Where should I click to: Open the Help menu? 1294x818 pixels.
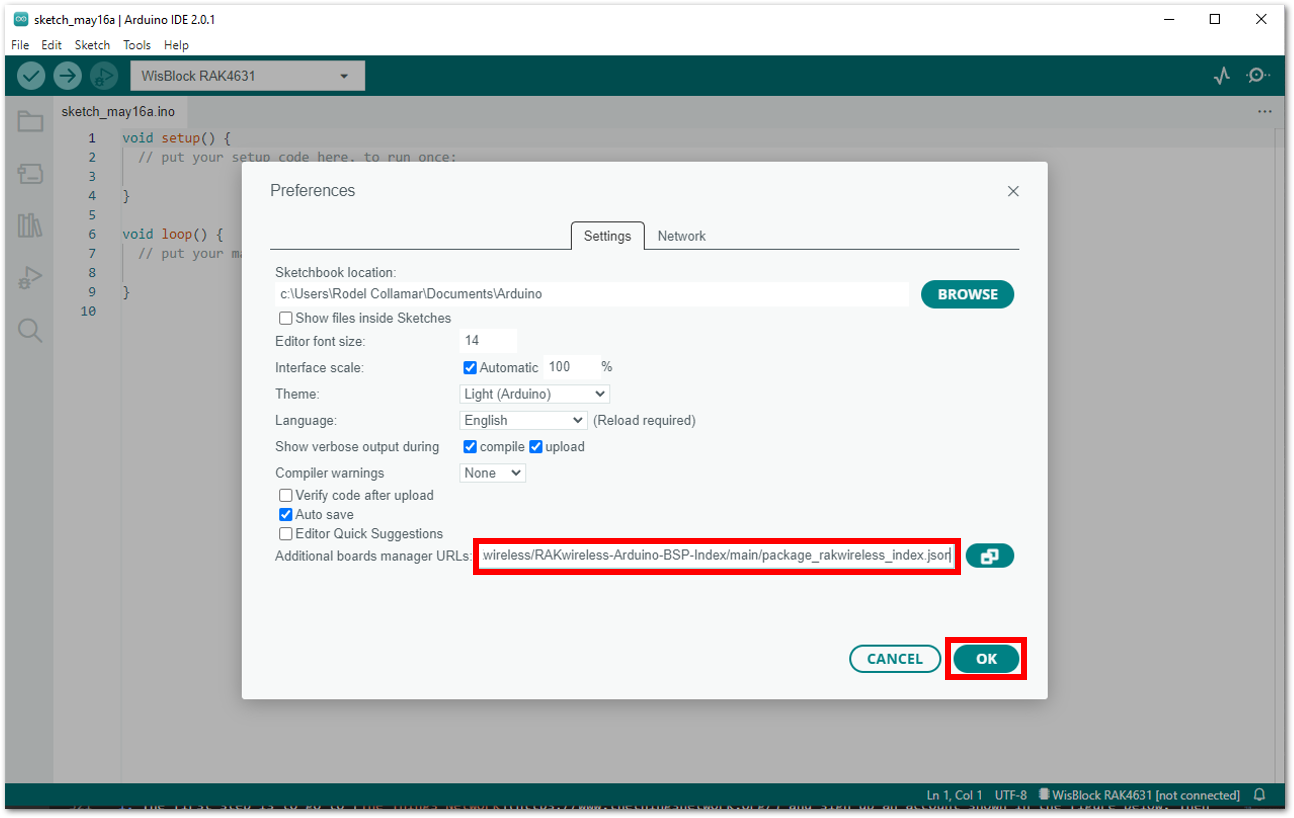pos(176,45)
